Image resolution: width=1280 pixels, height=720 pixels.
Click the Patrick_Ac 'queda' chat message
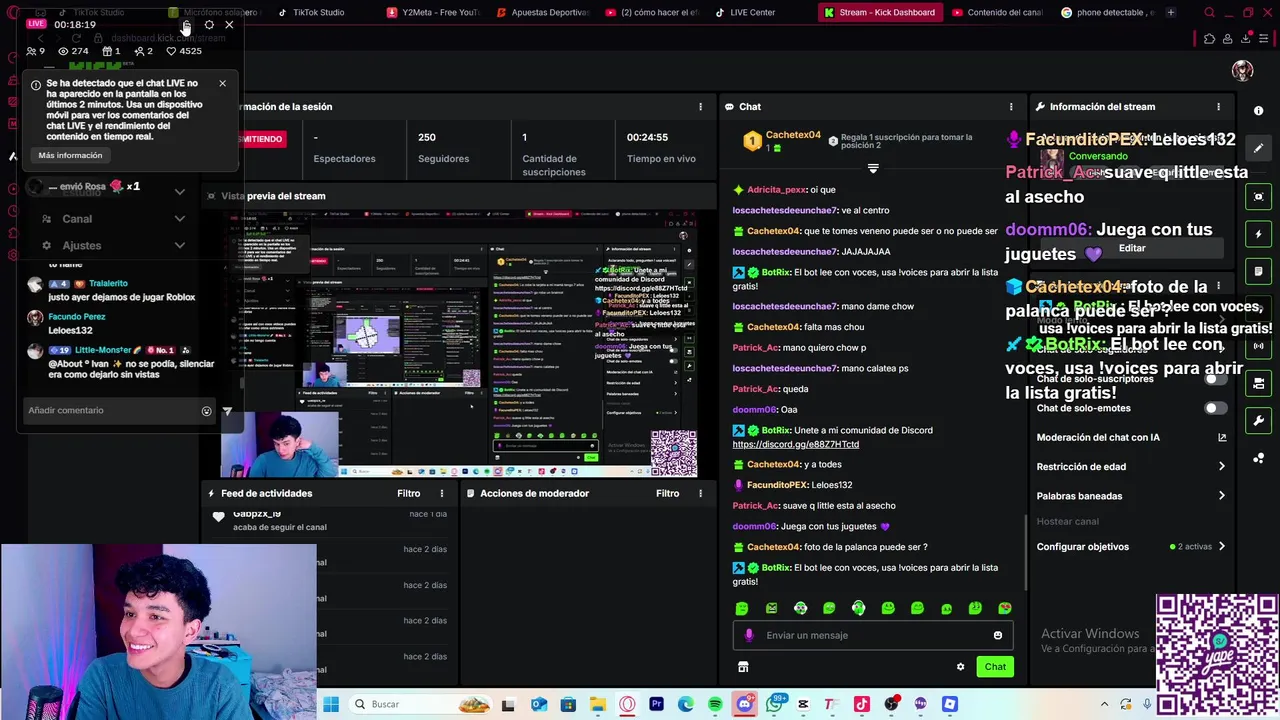pyautogui.click(x=770, y=389)
